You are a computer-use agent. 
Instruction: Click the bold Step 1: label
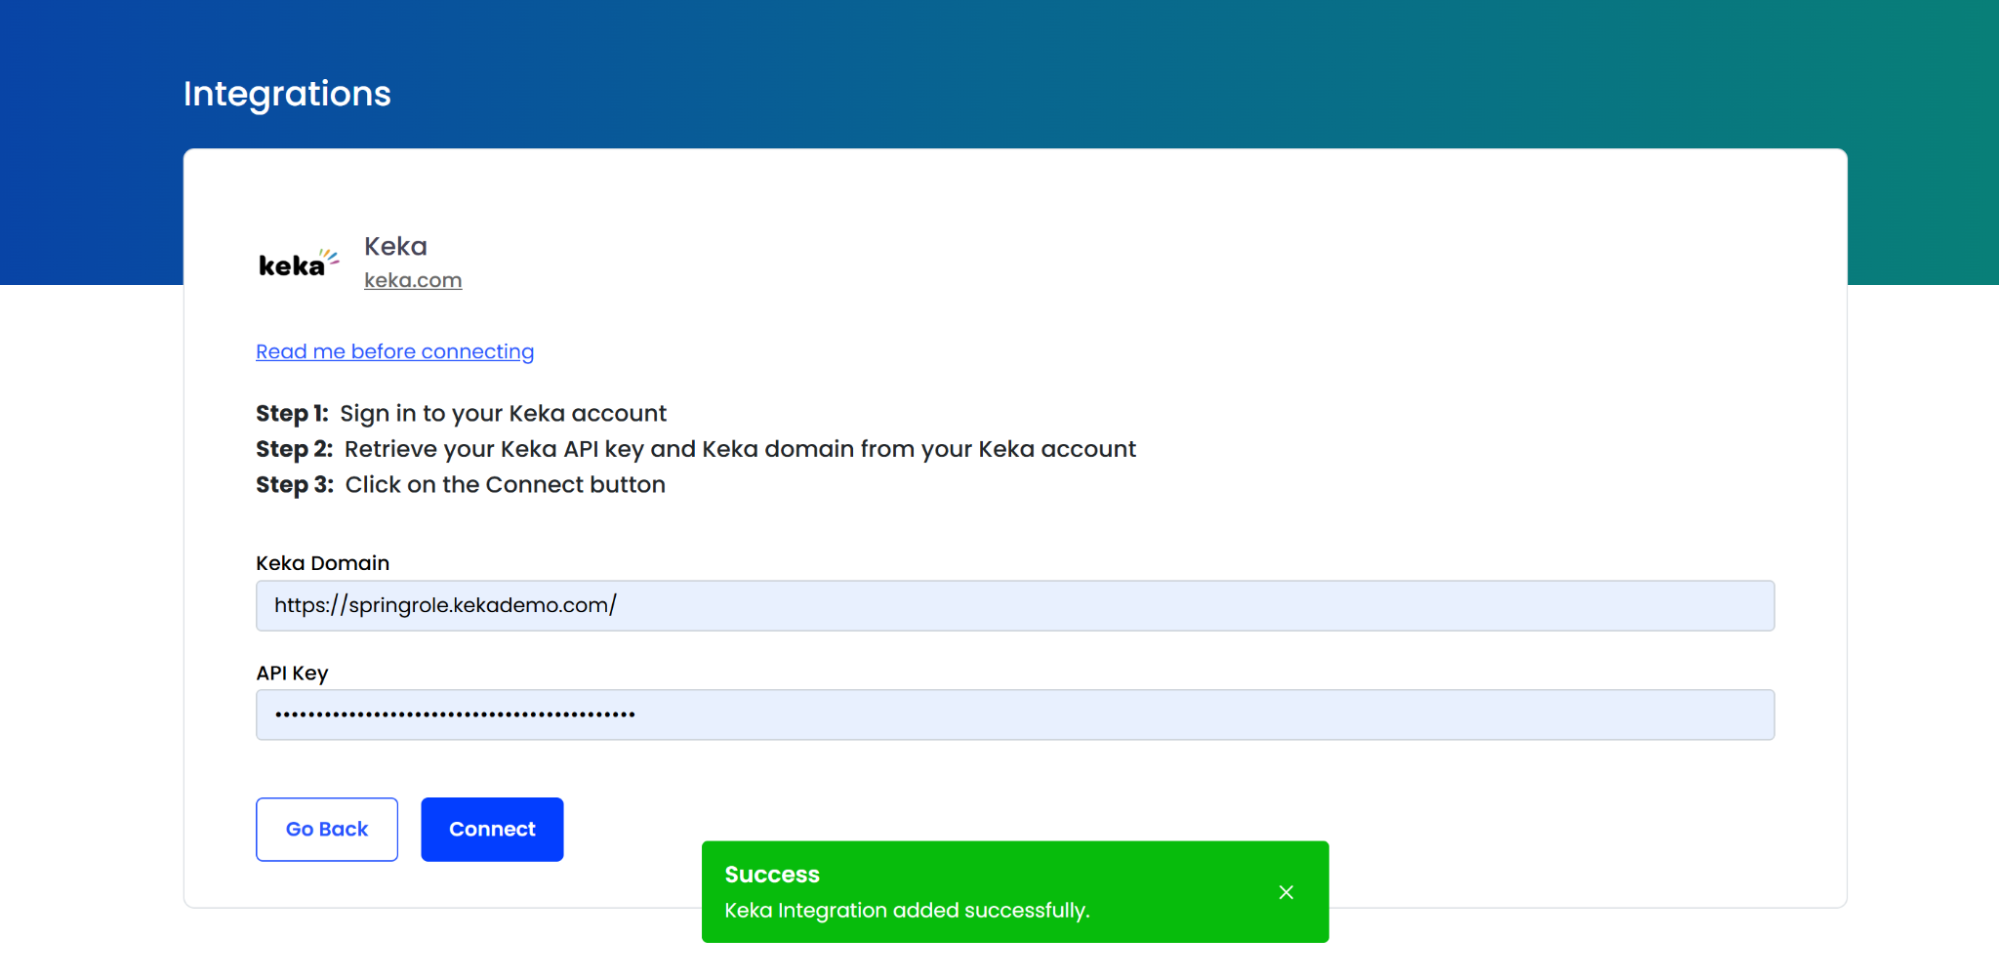(291, 414)
